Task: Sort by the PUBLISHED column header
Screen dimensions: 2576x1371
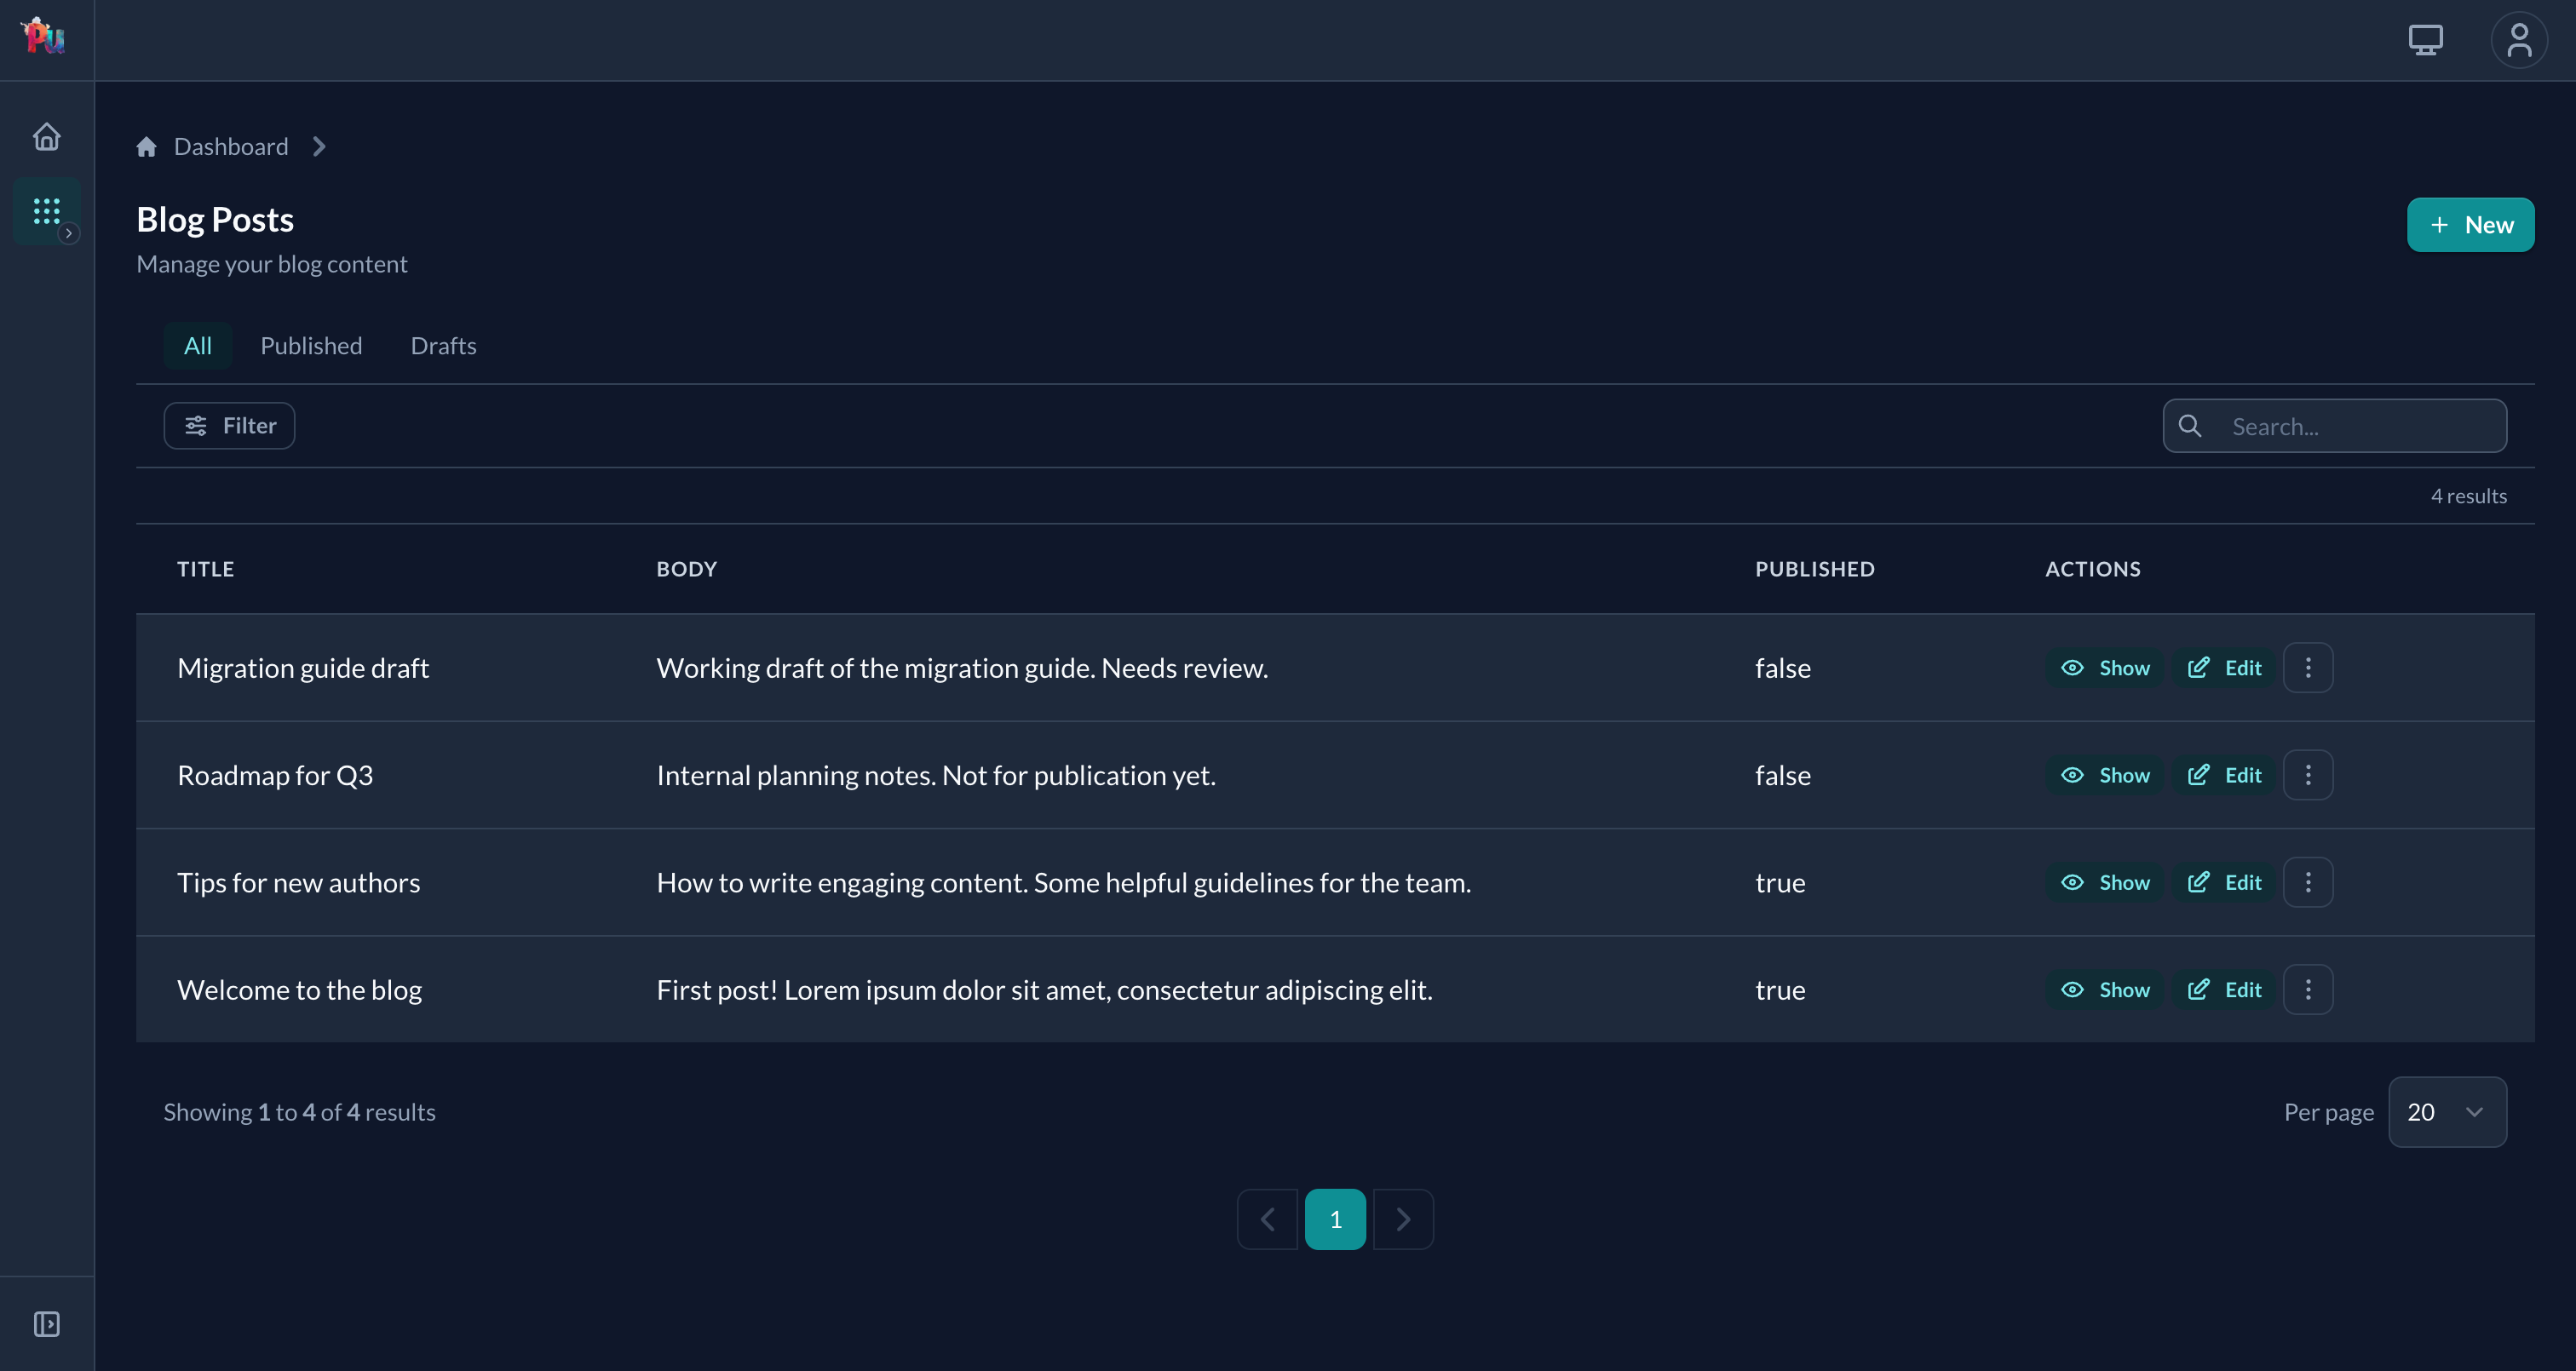Action: click(x=1815, y=569)
